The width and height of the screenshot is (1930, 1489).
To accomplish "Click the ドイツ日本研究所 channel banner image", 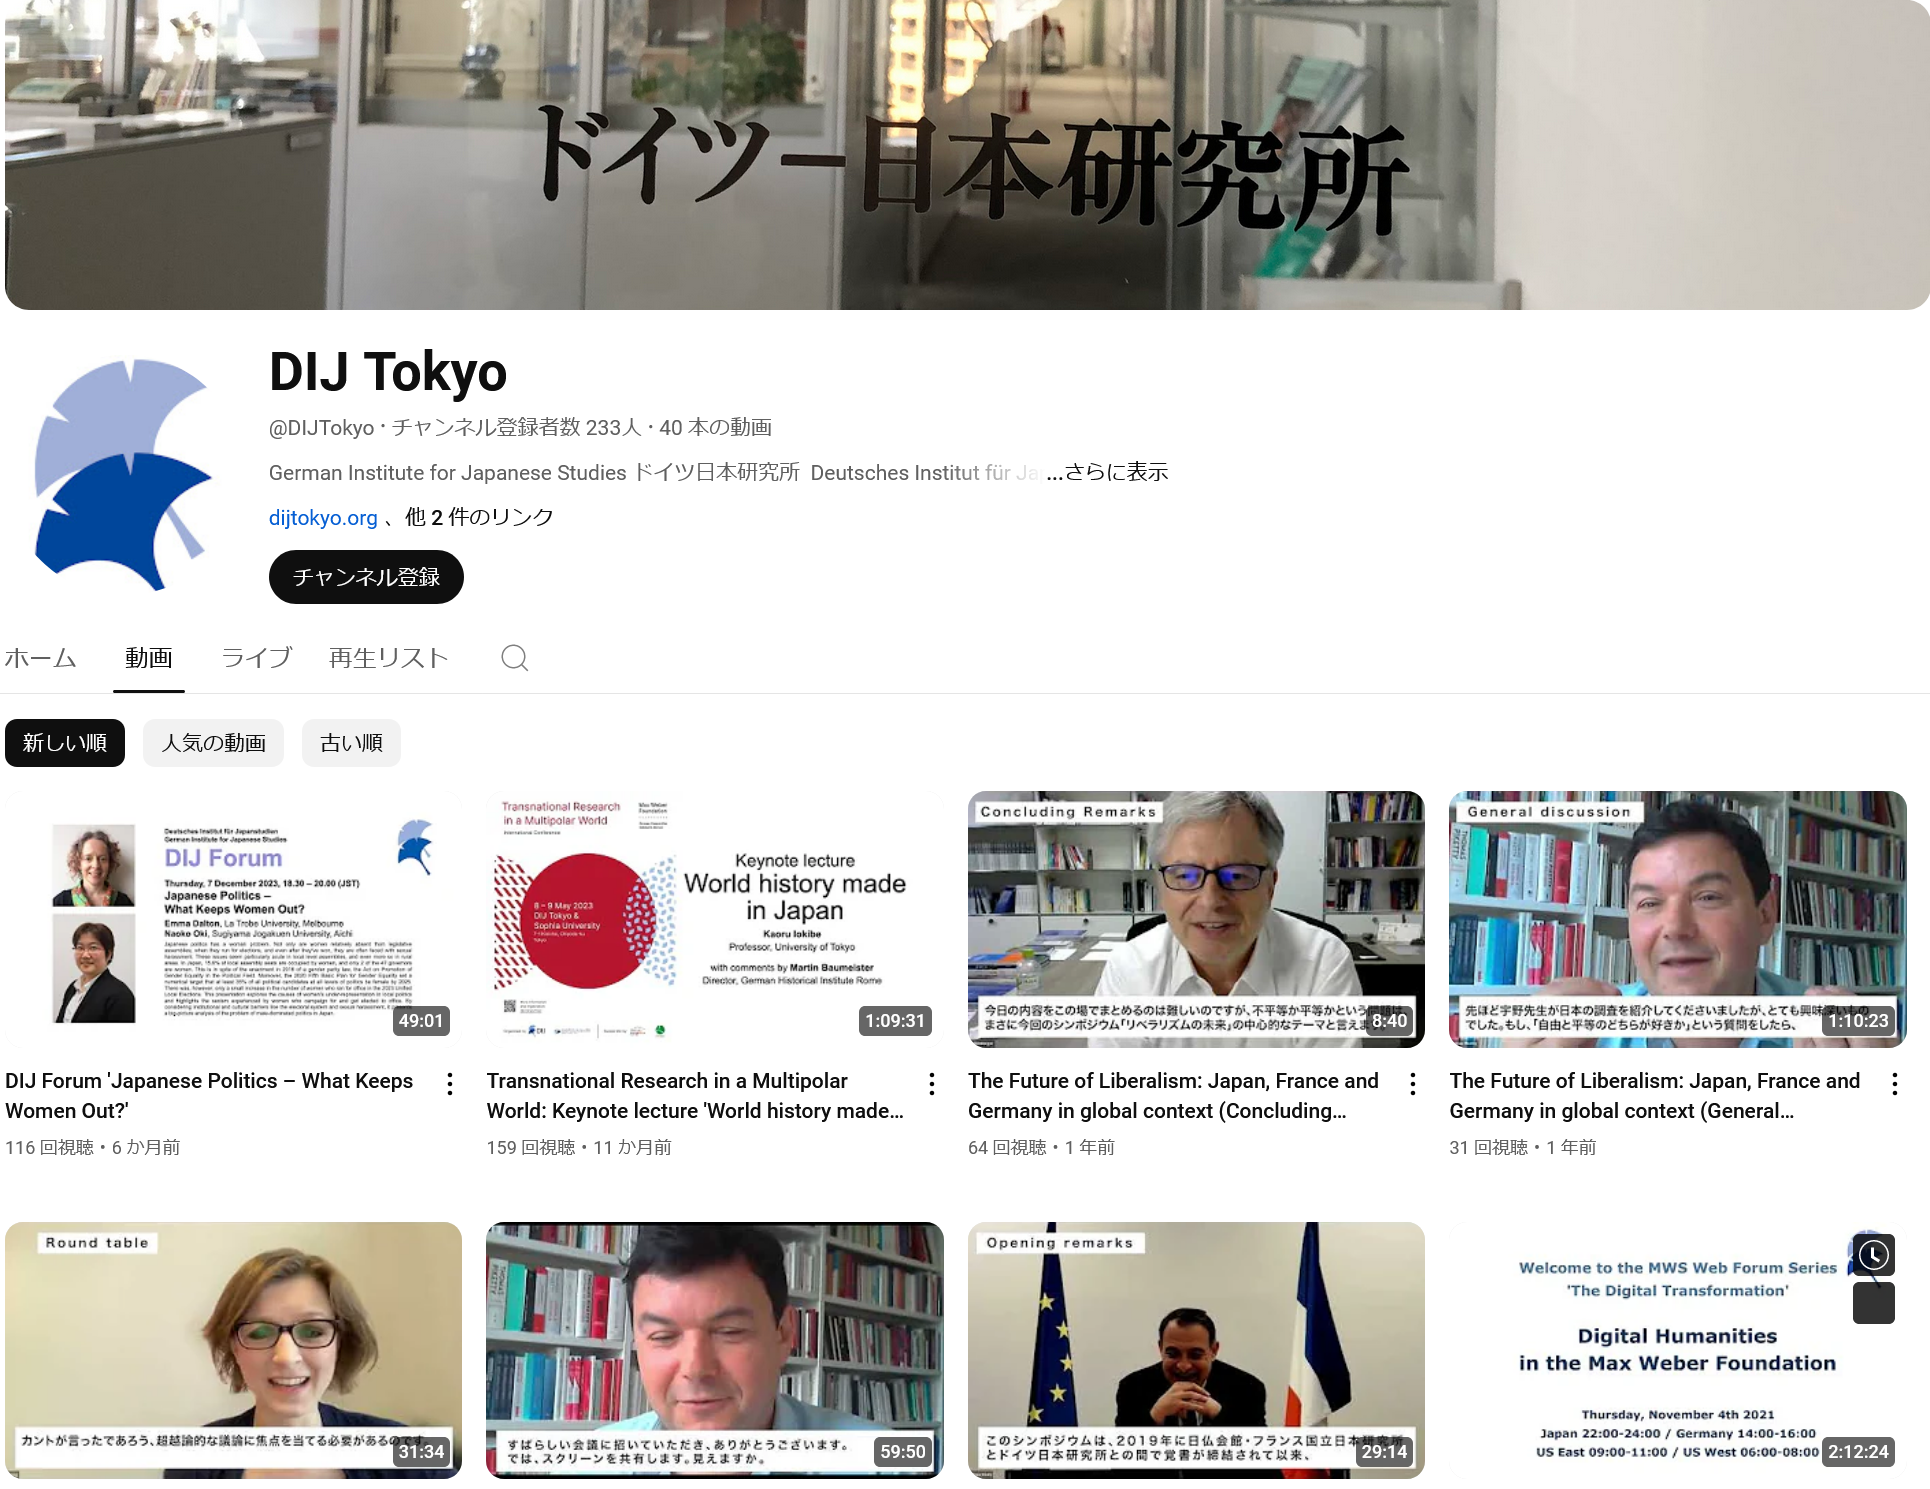I will (x=967, y=155).
